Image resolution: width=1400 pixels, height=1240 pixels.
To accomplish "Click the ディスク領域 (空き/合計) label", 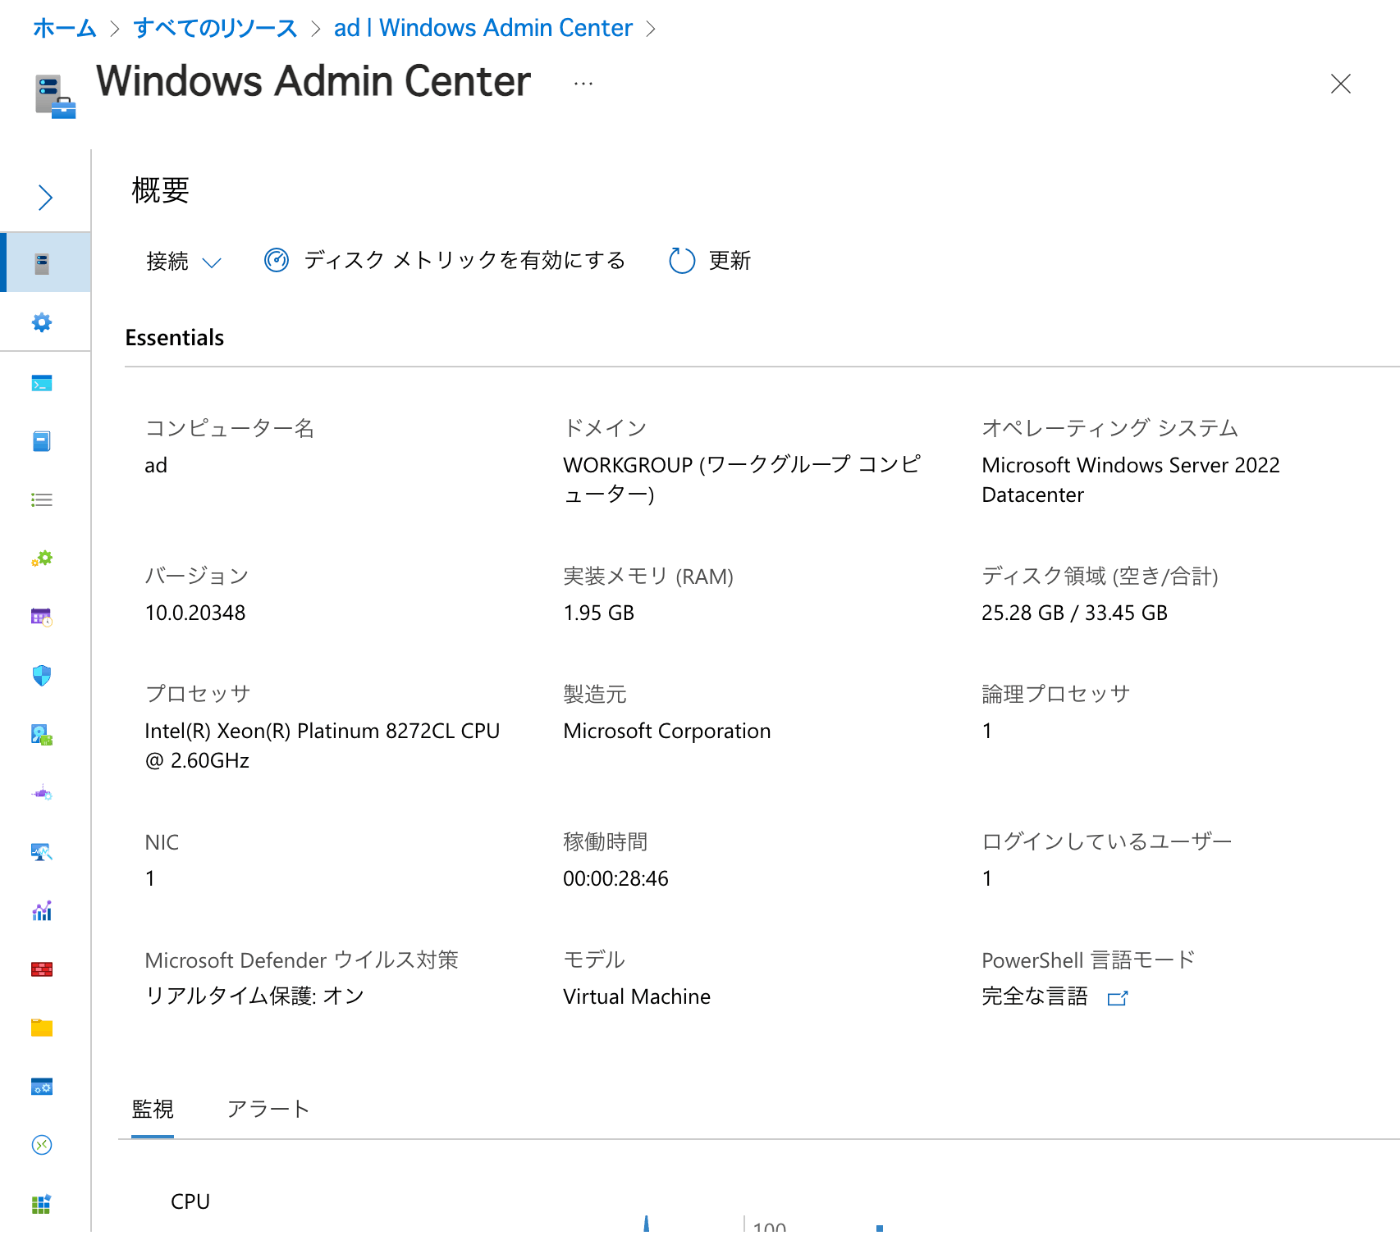I will coord(1100,576).
